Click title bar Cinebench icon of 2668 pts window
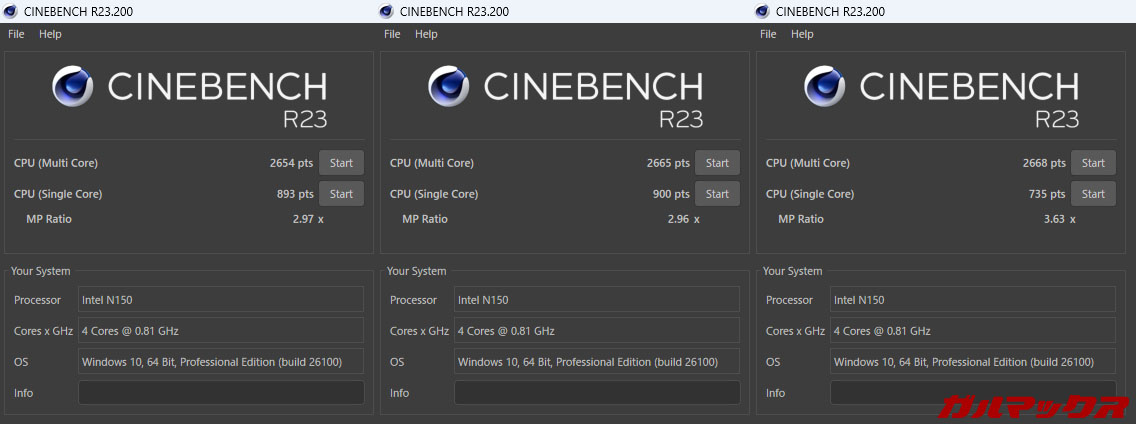 pyautogui.click(x=762, y=11)
